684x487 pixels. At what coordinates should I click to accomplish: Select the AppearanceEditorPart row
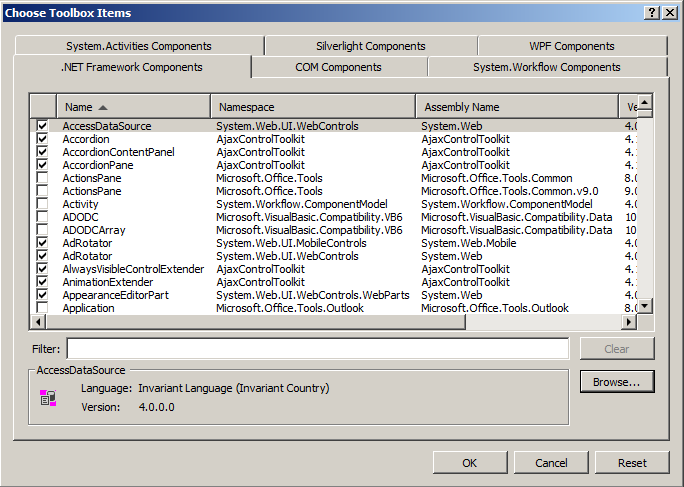coord(334,295)
